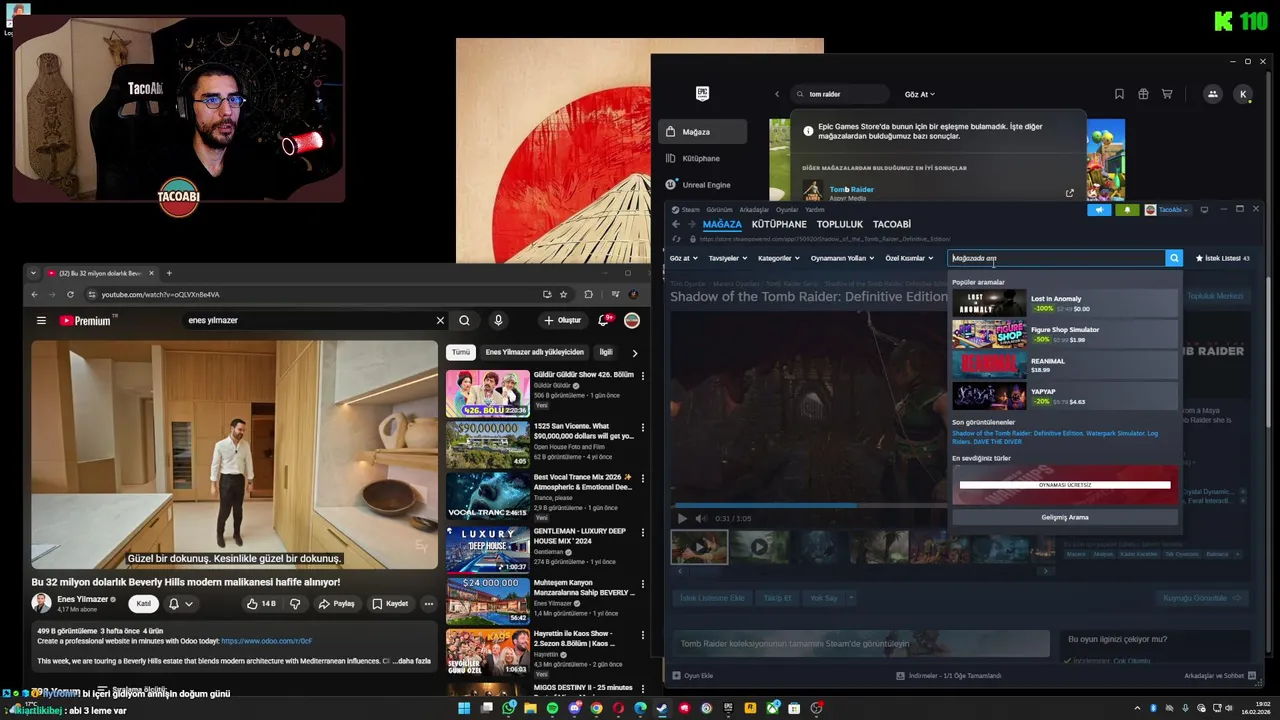This screenshot has height=720, width=1280.
Task: Start YouTube voice search microphone
Action: 498,321
